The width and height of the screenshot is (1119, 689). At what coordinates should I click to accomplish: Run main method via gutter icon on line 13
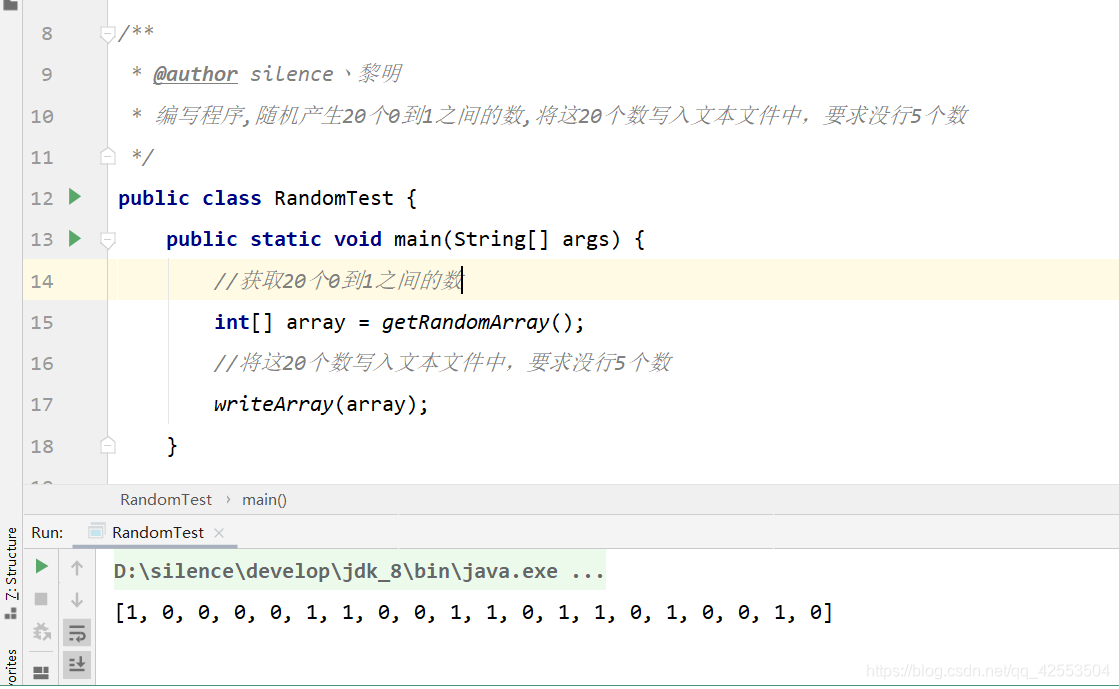tap(74, 239)
